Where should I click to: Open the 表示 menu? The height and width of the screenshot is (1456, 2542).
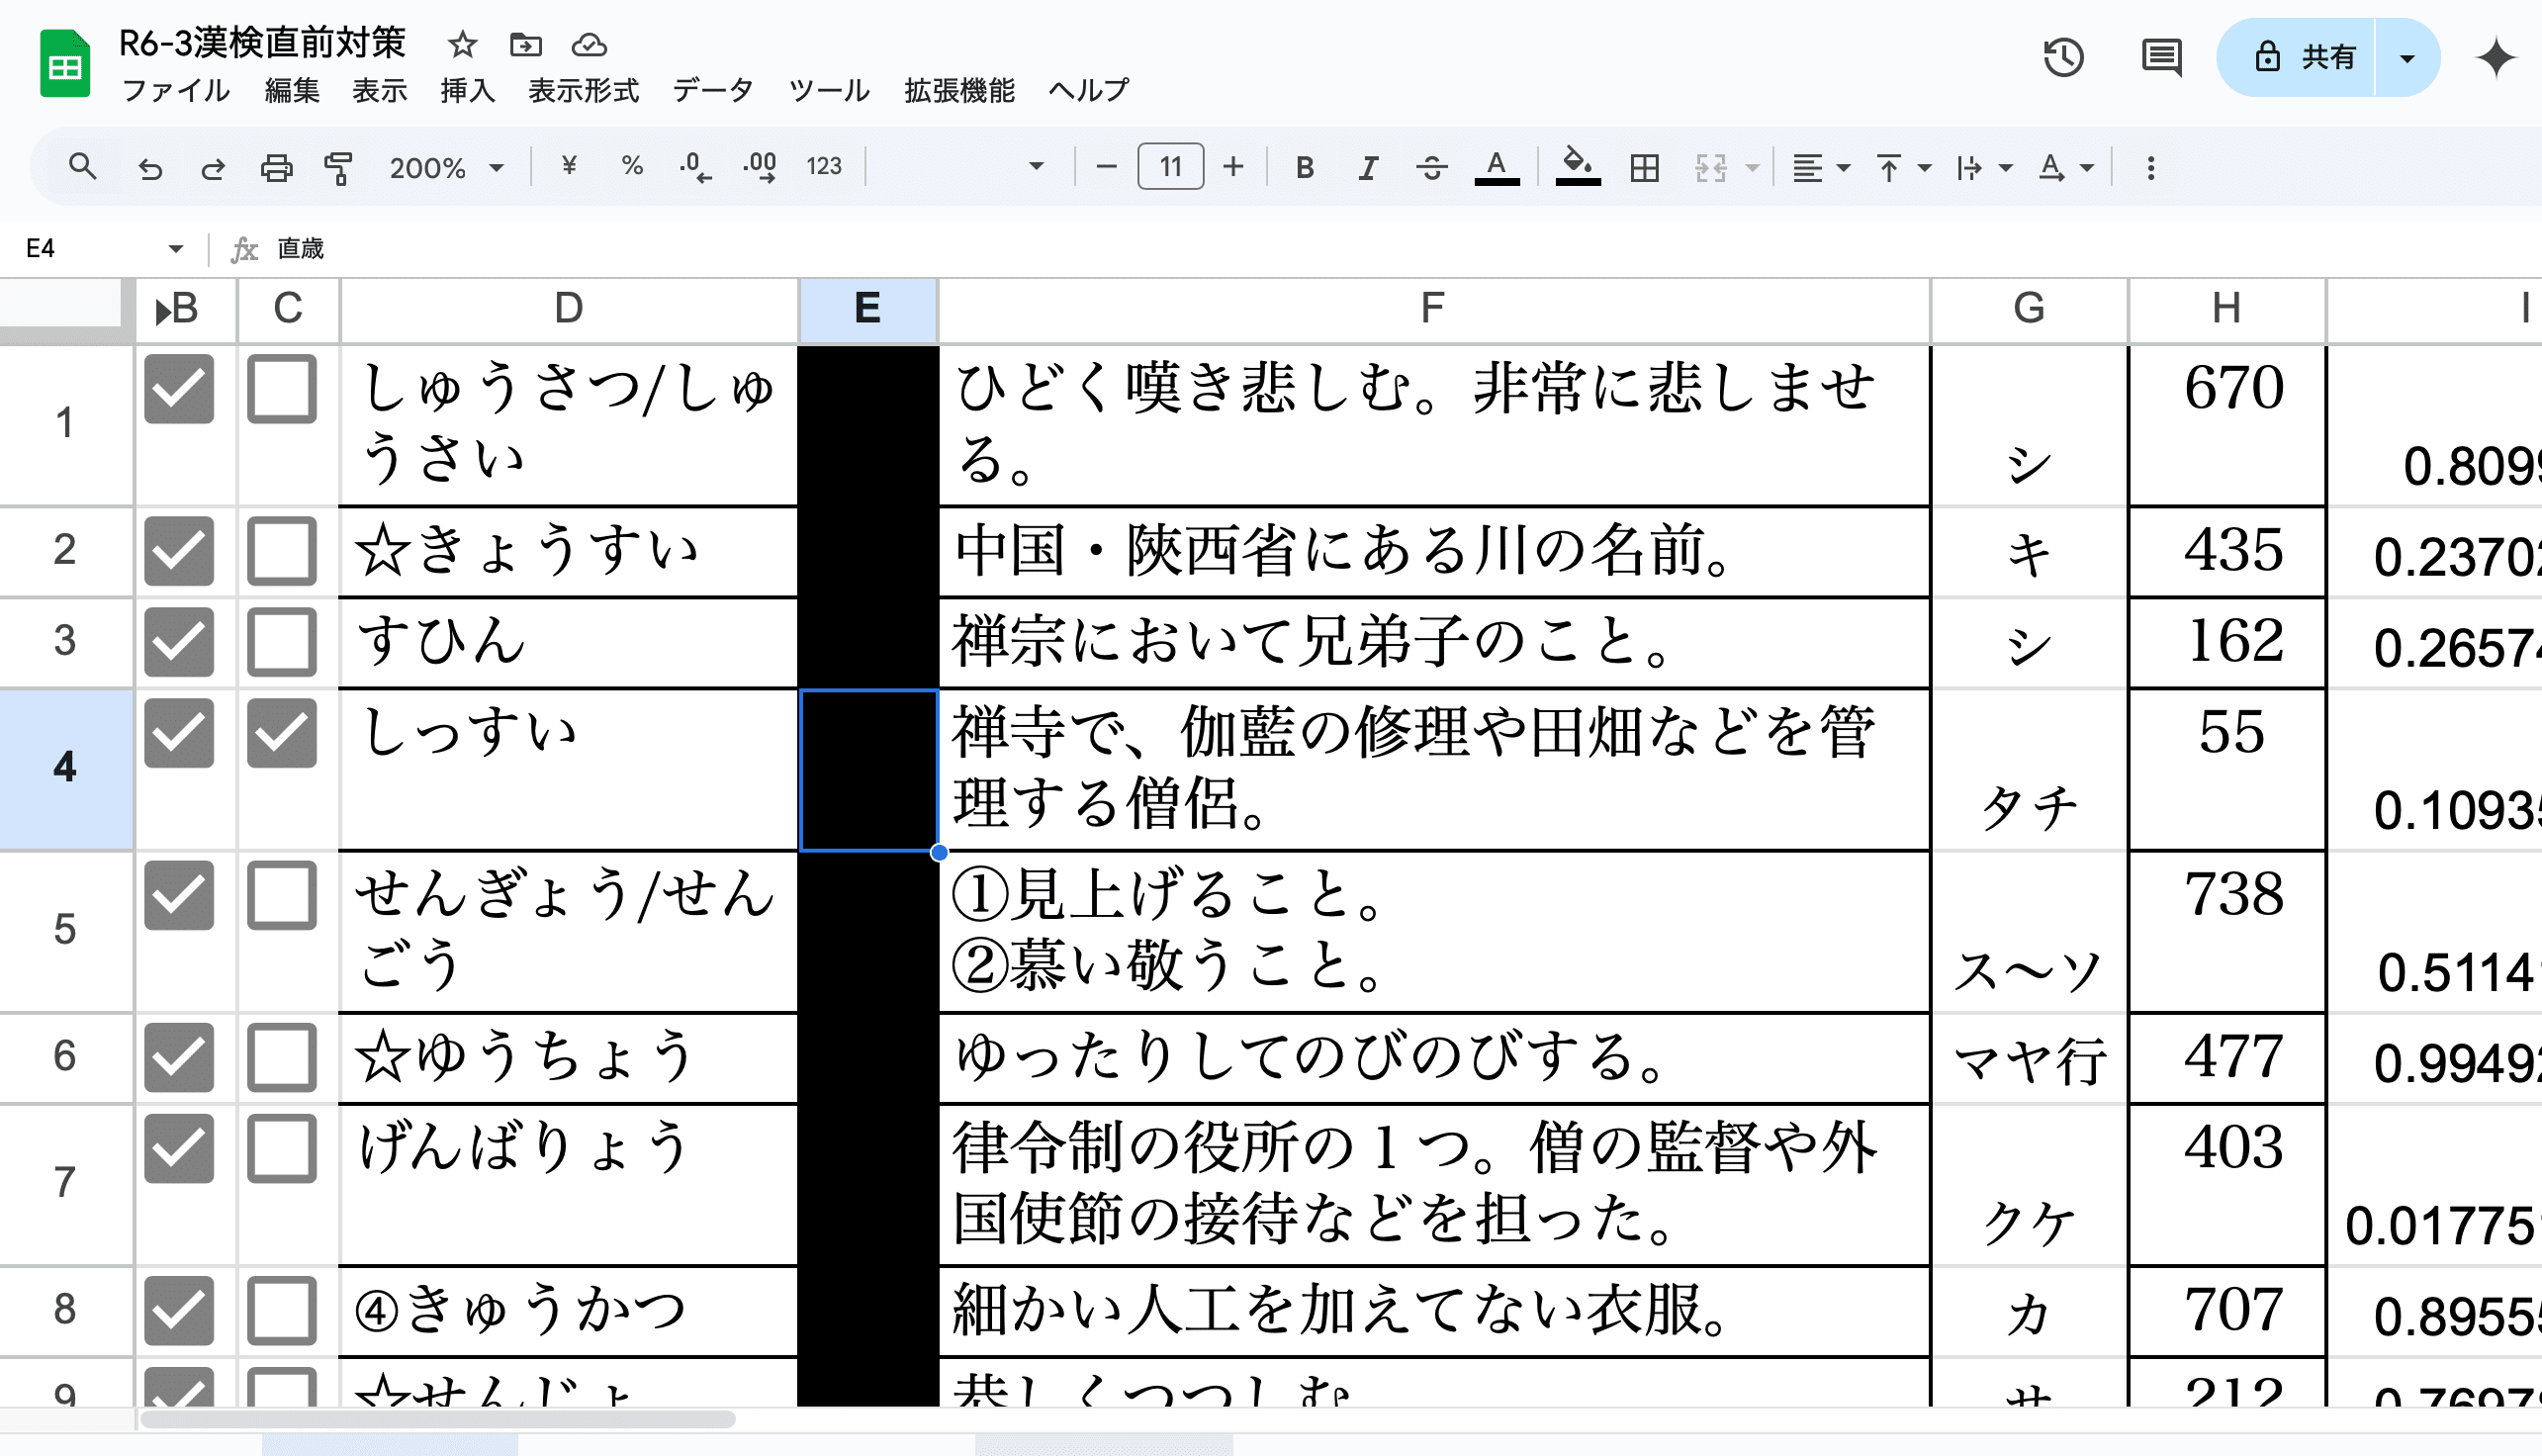pyautogui.click(x=380, y=90)
